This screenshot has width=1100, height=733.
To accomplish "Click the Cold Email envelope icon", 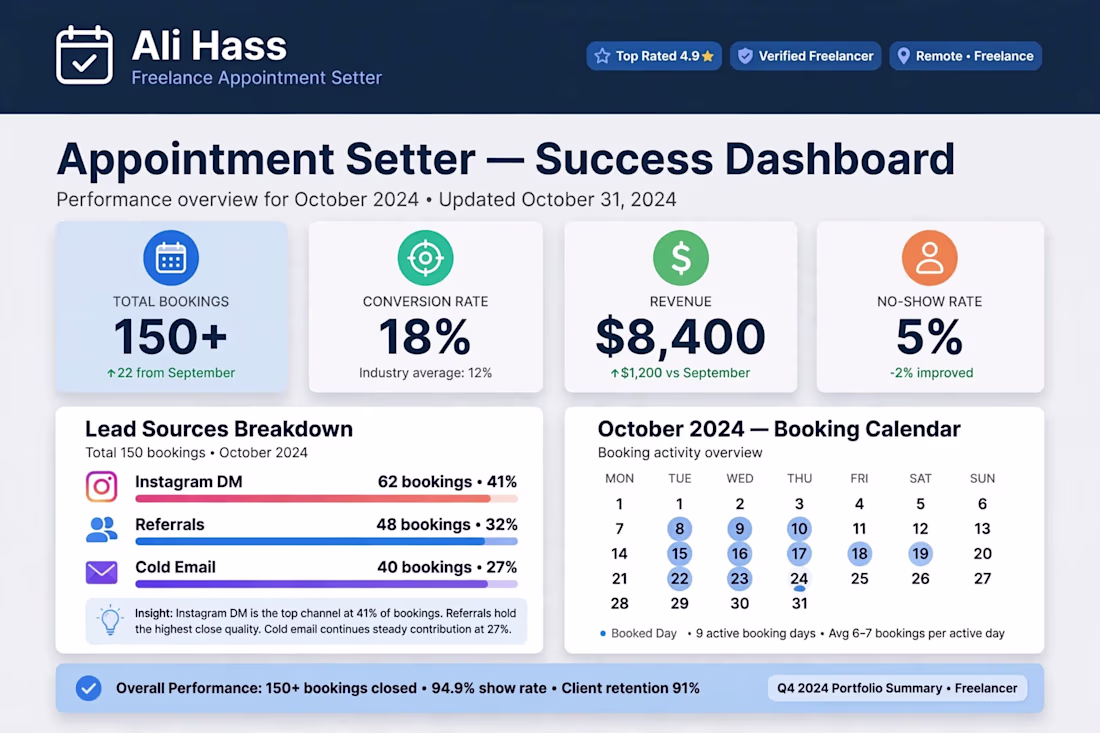I will (102, 572).
